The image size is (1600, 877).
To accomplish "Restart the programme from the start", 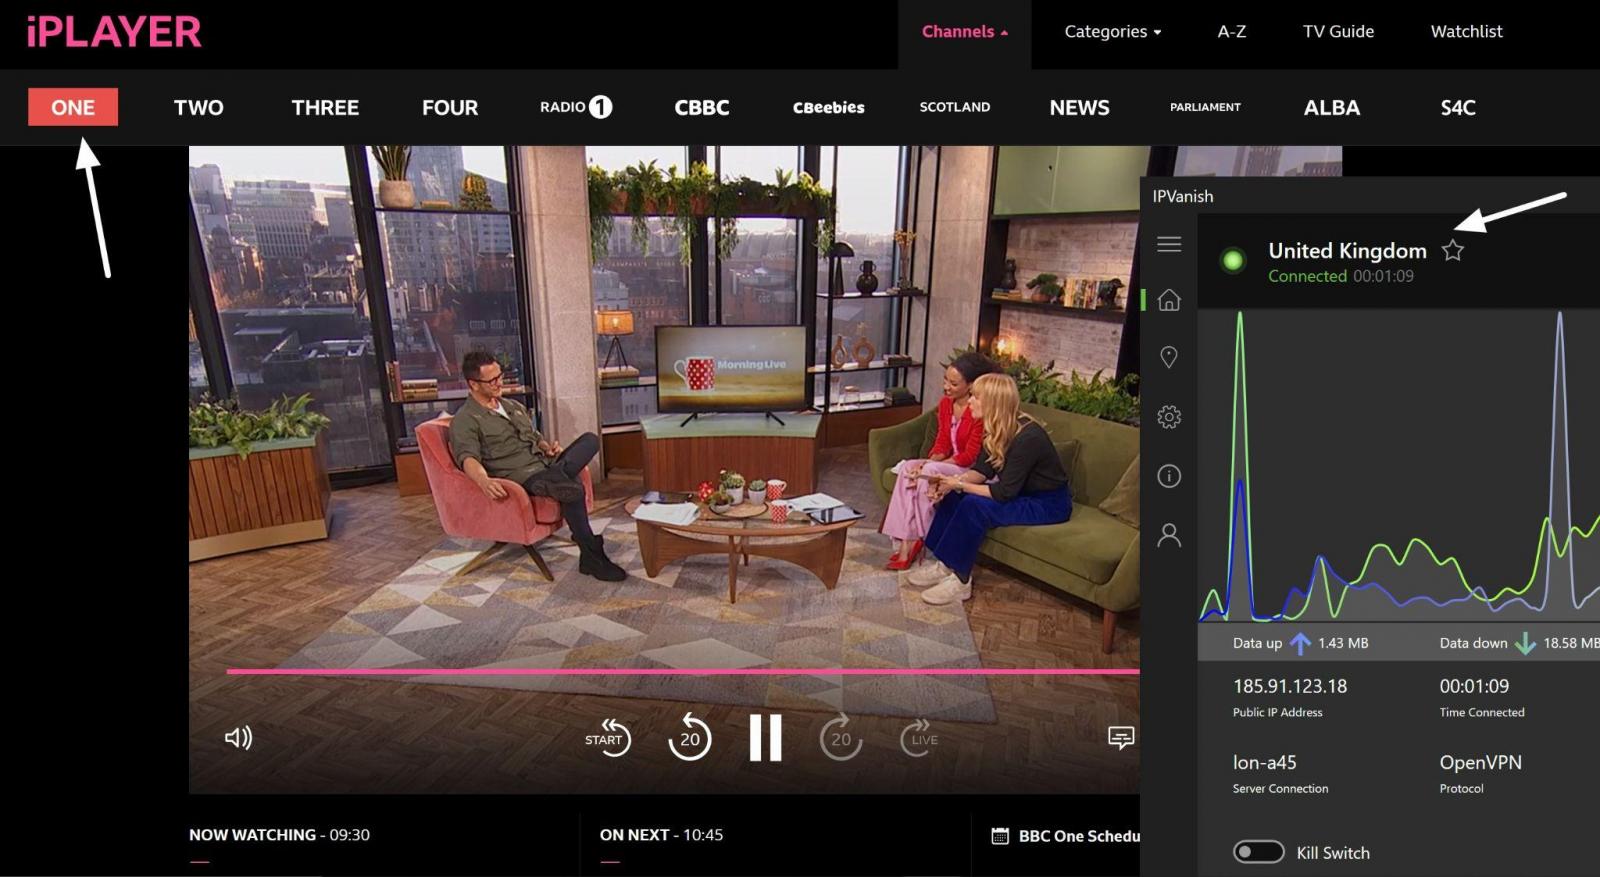I will [x=607, y=738].
